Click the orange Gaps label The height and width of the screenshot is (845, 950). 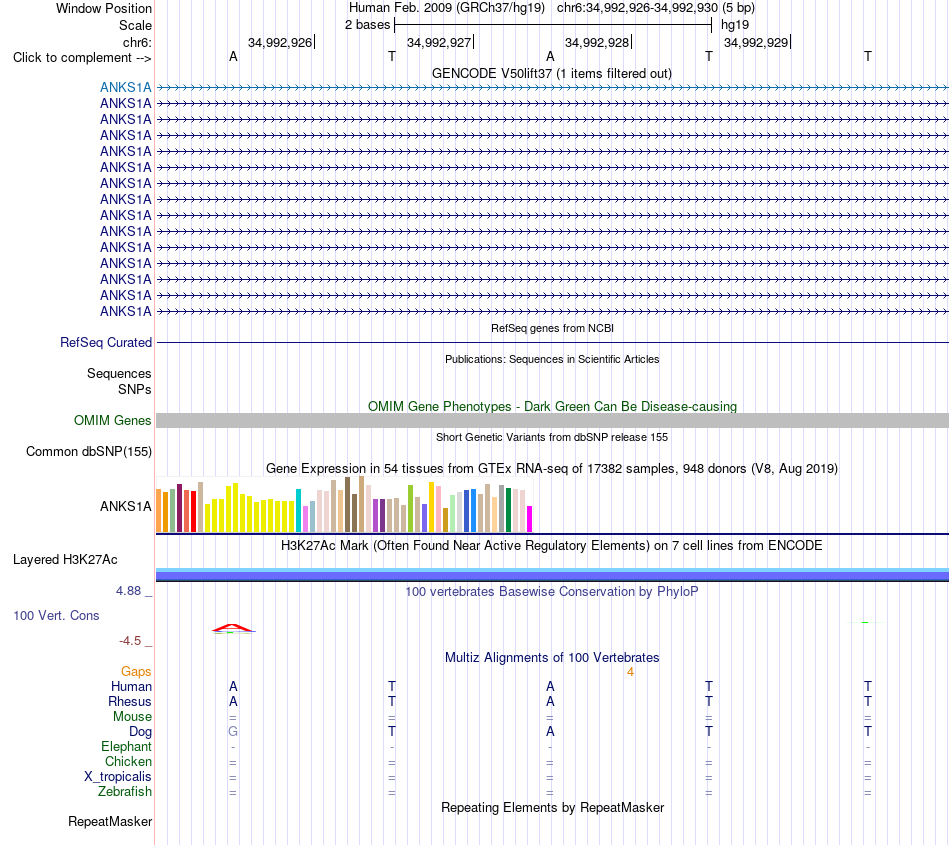(136, 671)
